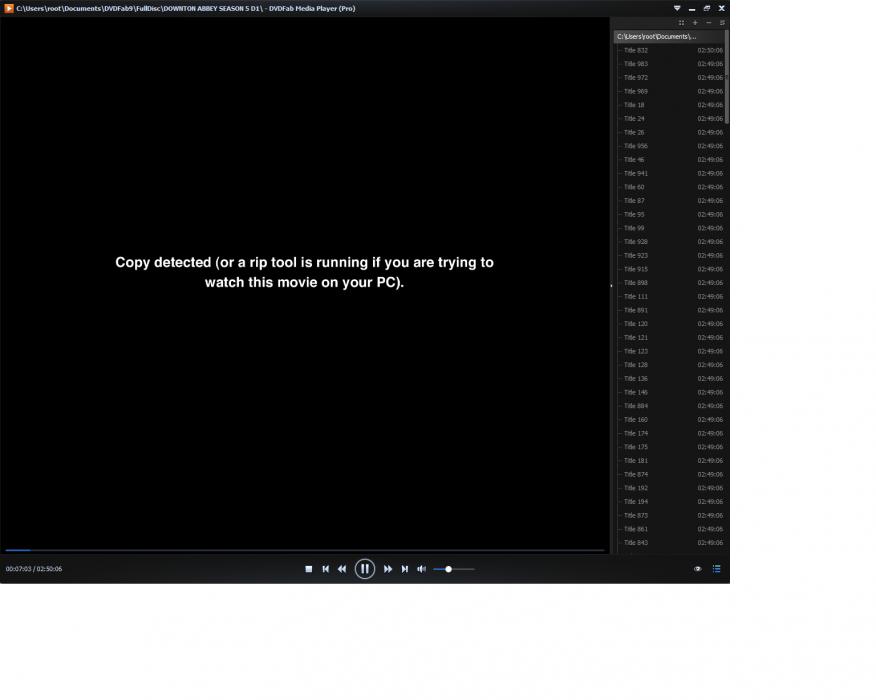The width and height of the screenshot is (876, 700).
Task: Select Title 843 in the playlist
Action: (x=670, y=543)
